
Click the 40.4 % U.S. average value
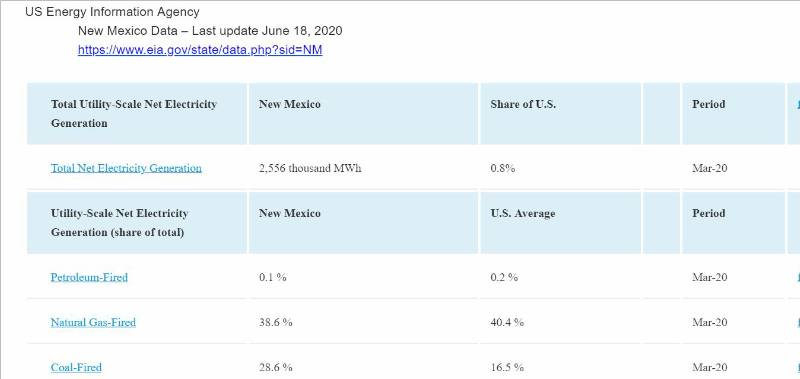[507, 322]
